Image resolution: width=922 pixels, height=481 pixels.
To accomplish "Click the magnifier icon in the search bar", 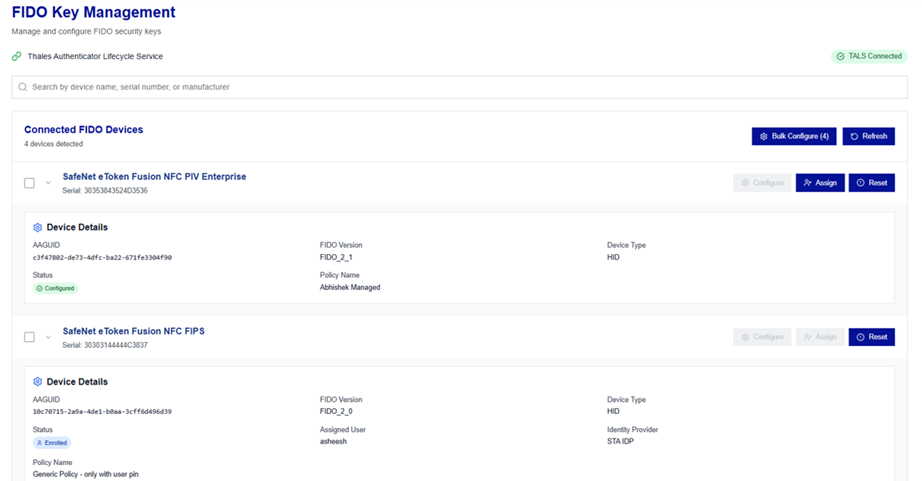I will [22, 87].
